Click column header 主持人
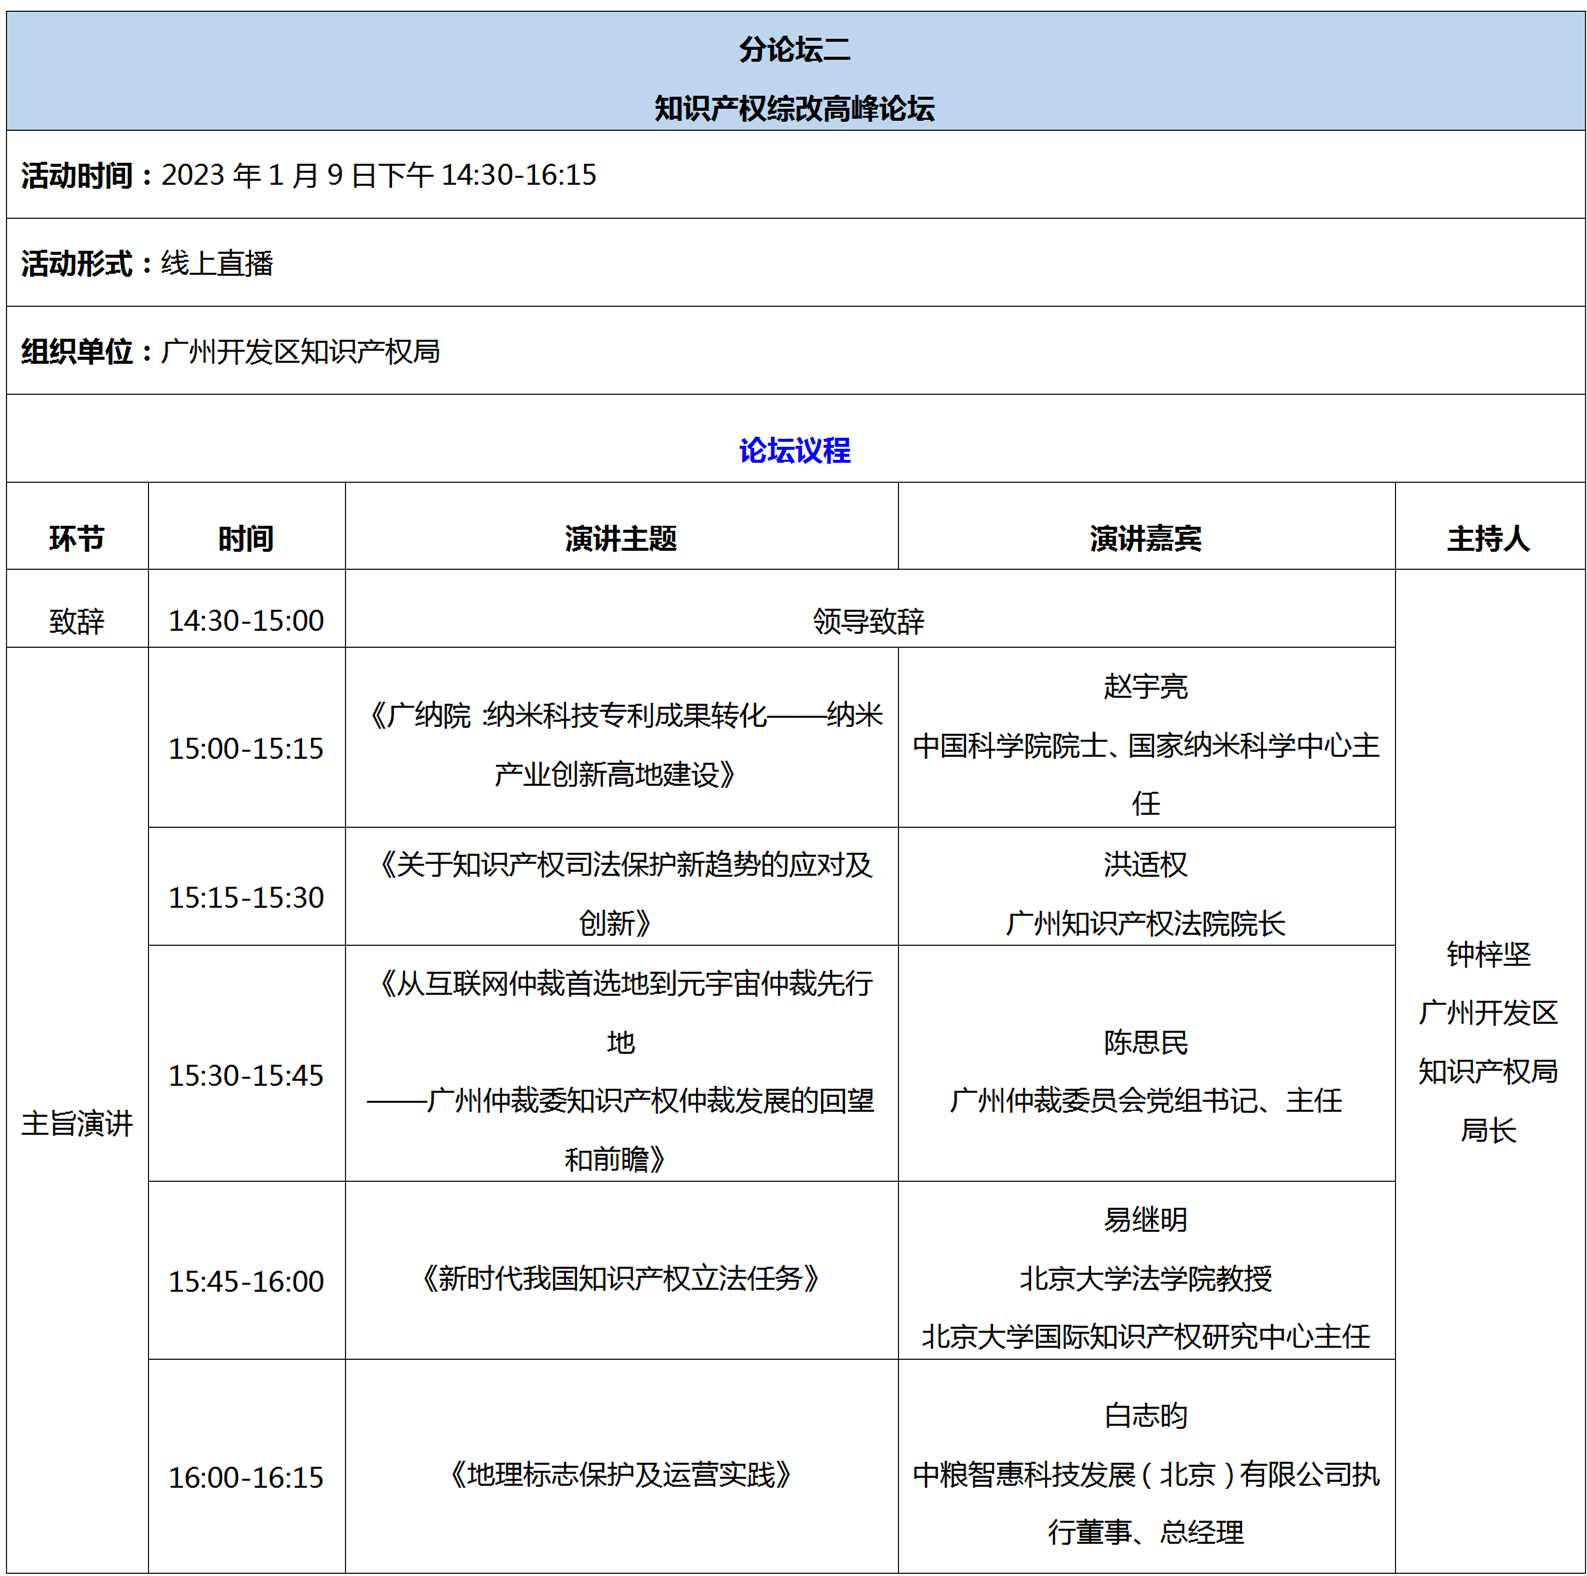The width and height of the screenshot is (1587, 1576). [x=1489, y=539]
